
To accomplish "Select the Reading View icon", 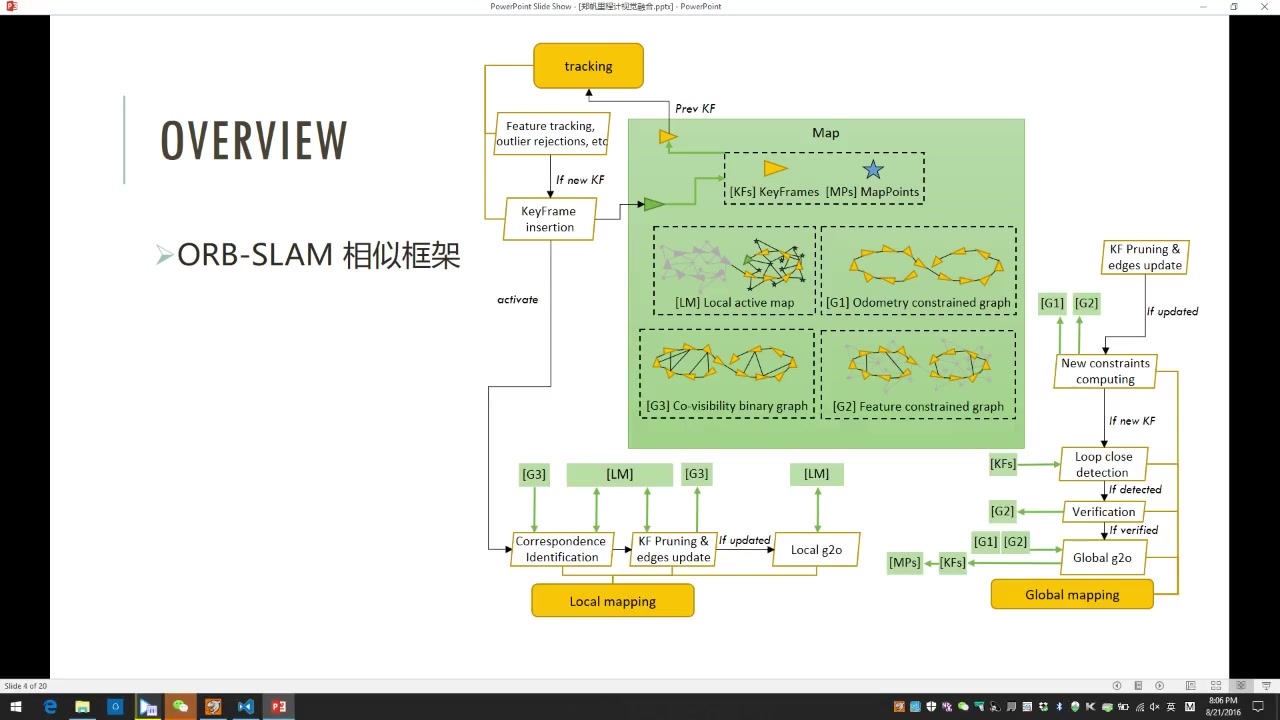I will tap(1241, 686).
